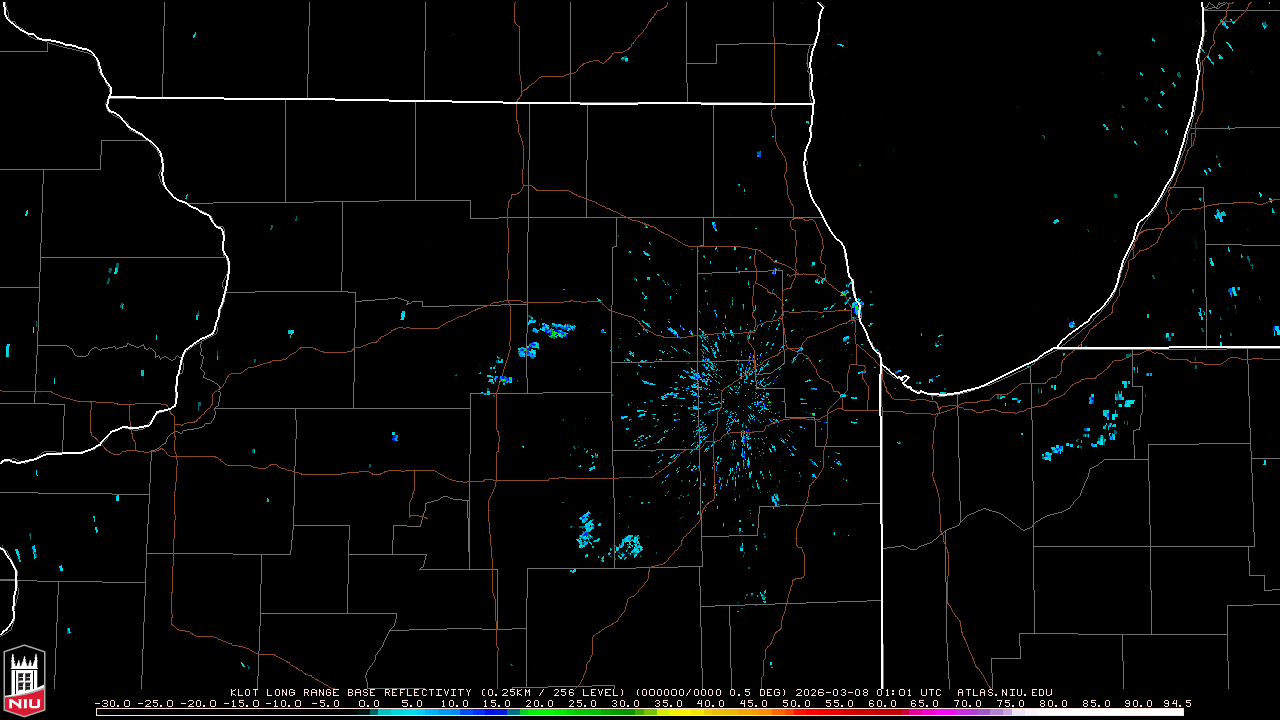Click the 80.0 scale label
The width and height of the screenshot is (1280, 720).
pyautogui.click(x=1053, y=704)
